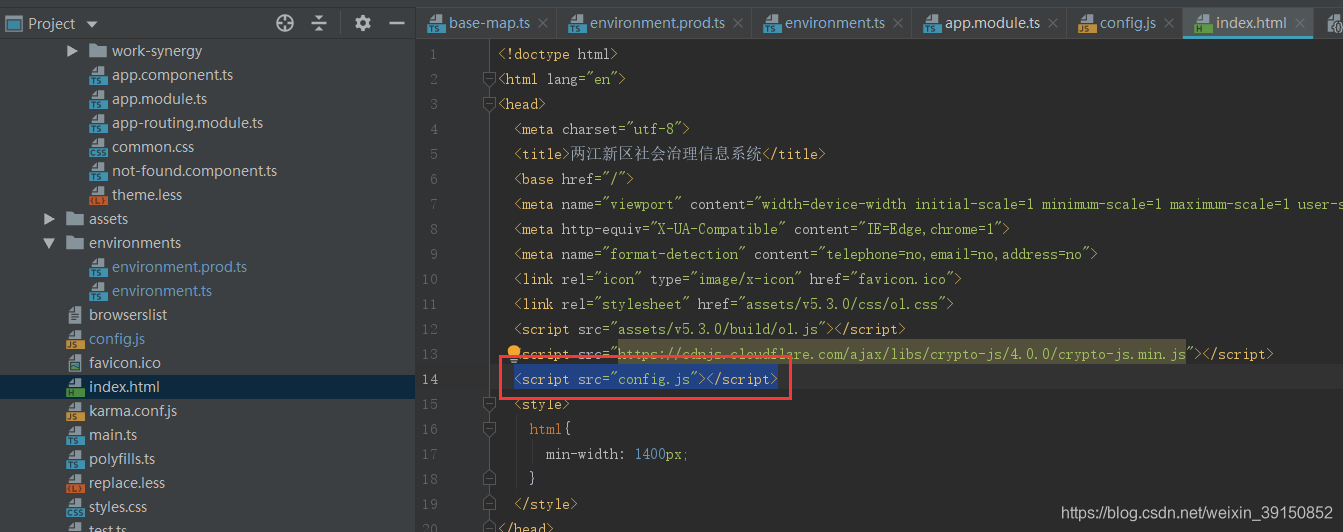Fold the html tag on line 2
1343x532 pixels.
pyautogui.click(x=489, y=79)
